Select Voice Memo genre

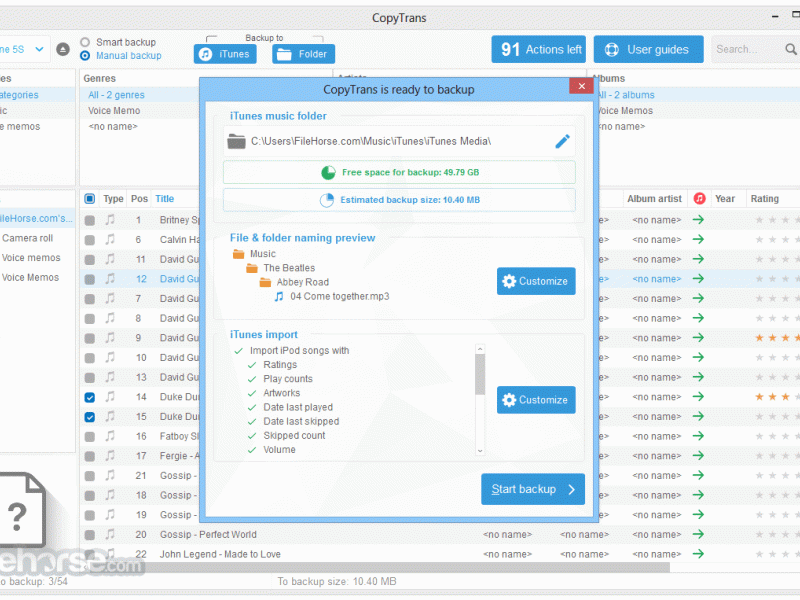[x=114, y=111]
